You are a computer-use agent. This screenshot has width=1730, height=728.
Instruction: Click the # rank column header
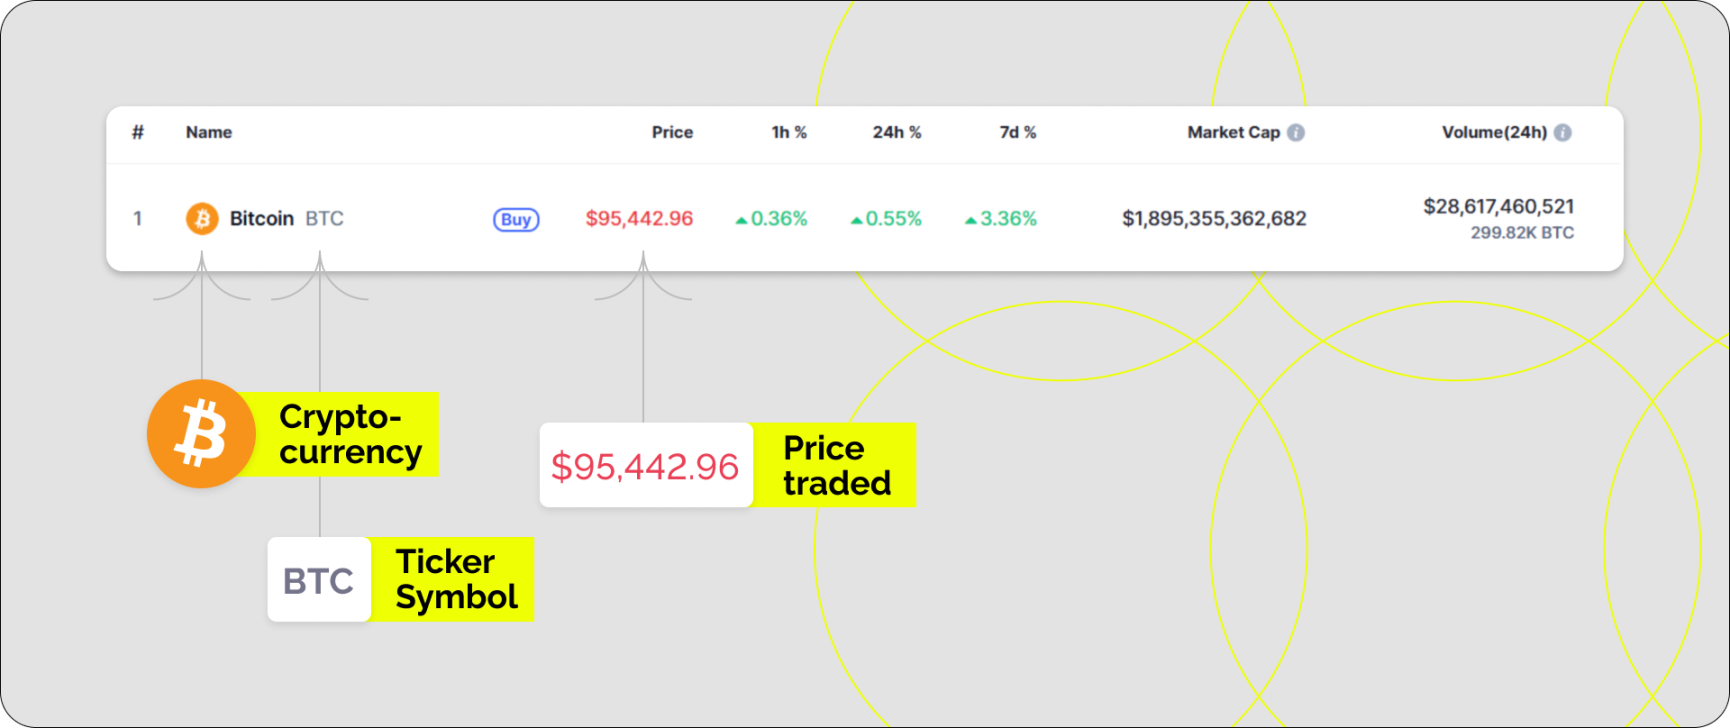pyautogui.click(x=138, y=131)
